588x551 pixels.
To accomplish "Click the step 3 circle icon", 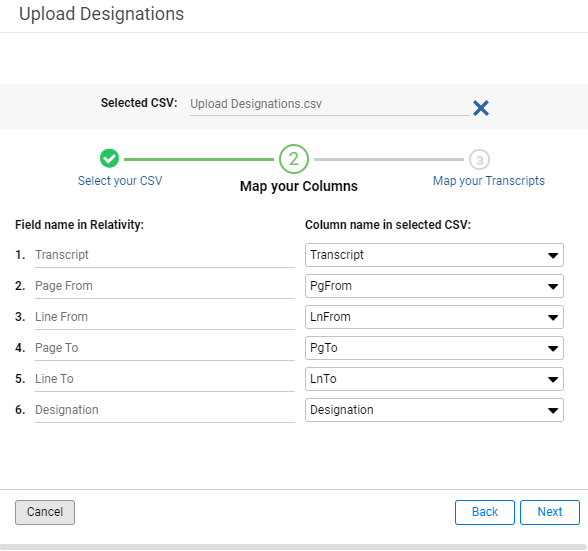I will point(479,160).
